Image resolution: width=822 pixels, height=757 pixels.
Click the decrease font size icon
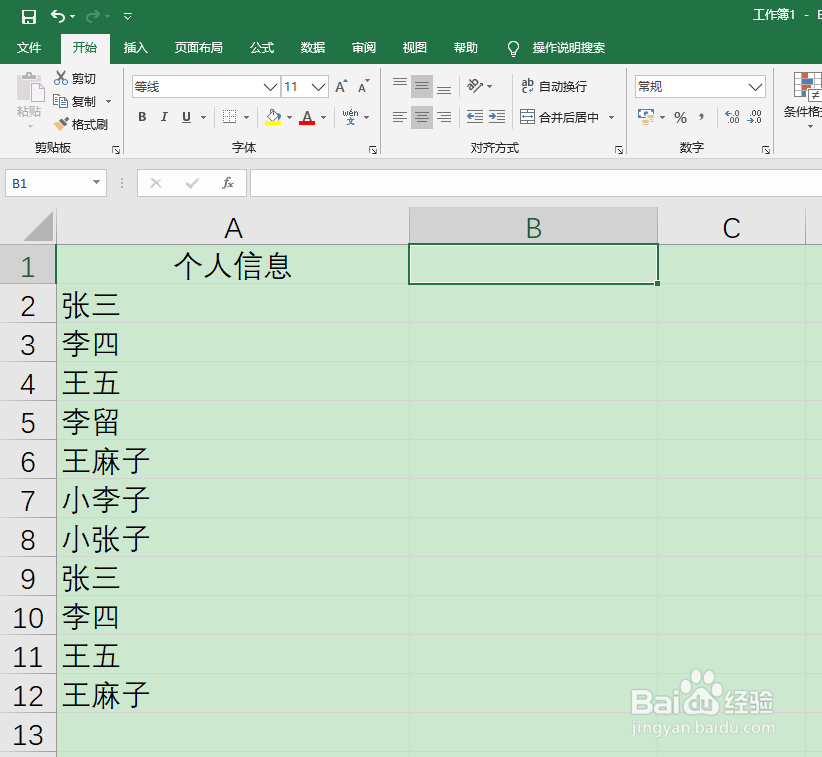pyautogui.click(x=364, y=86)
